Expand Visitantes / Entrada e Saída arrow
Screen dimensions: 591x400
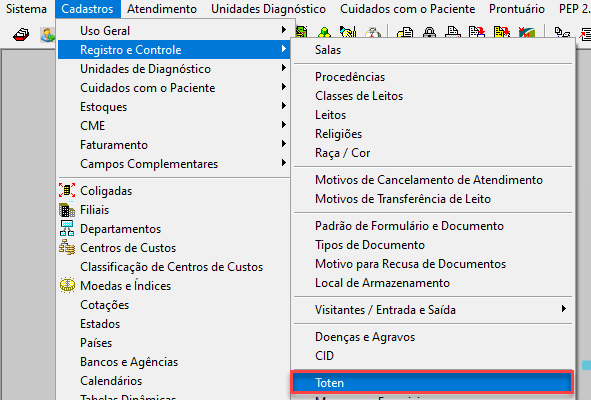(563, 309)
